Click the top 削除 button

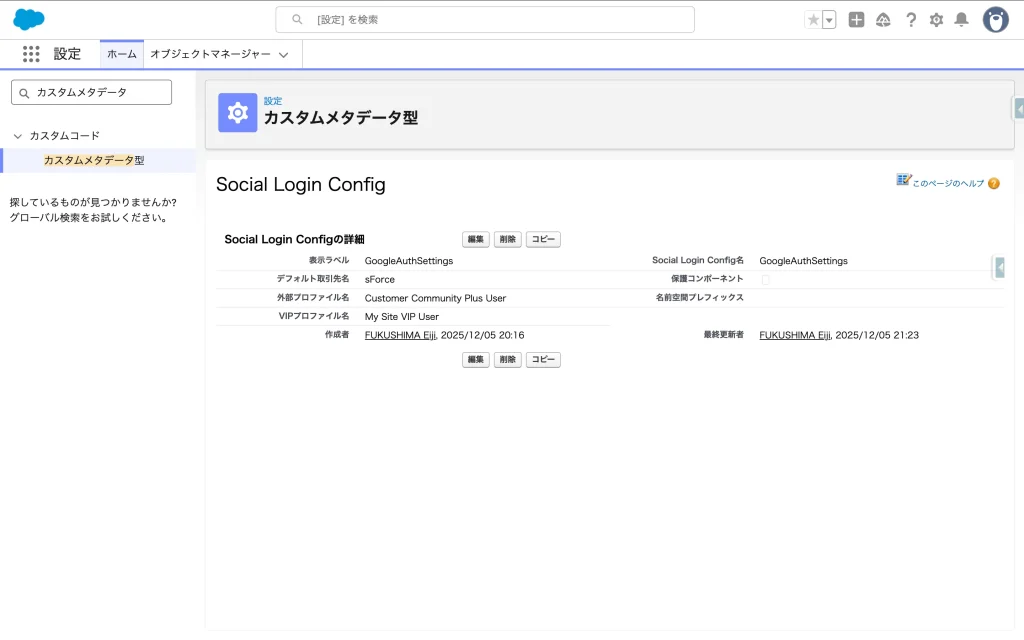click(x=507, y=240)
